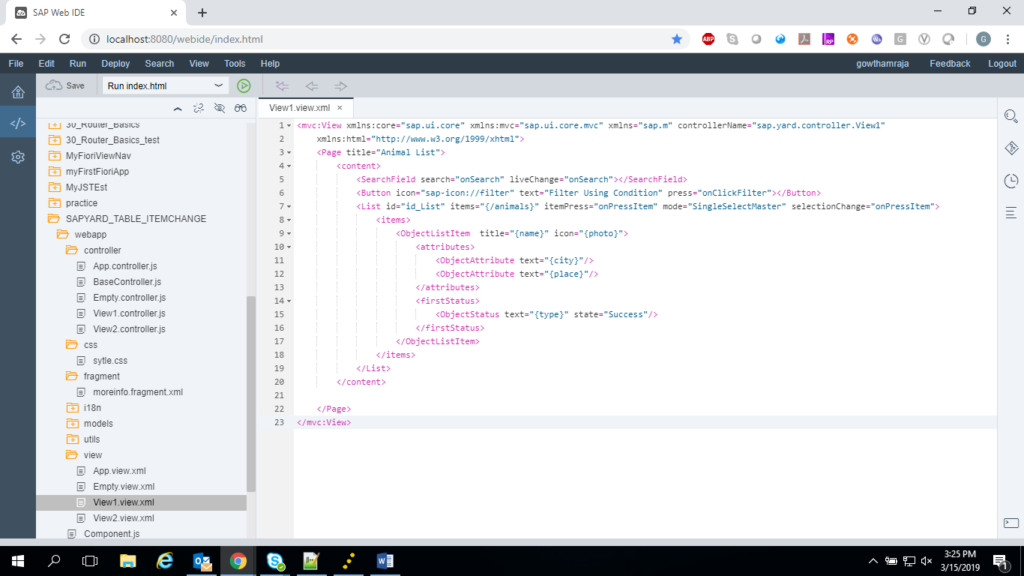
Task: Fold the Page tag on line 3
Action: point(289,152)
